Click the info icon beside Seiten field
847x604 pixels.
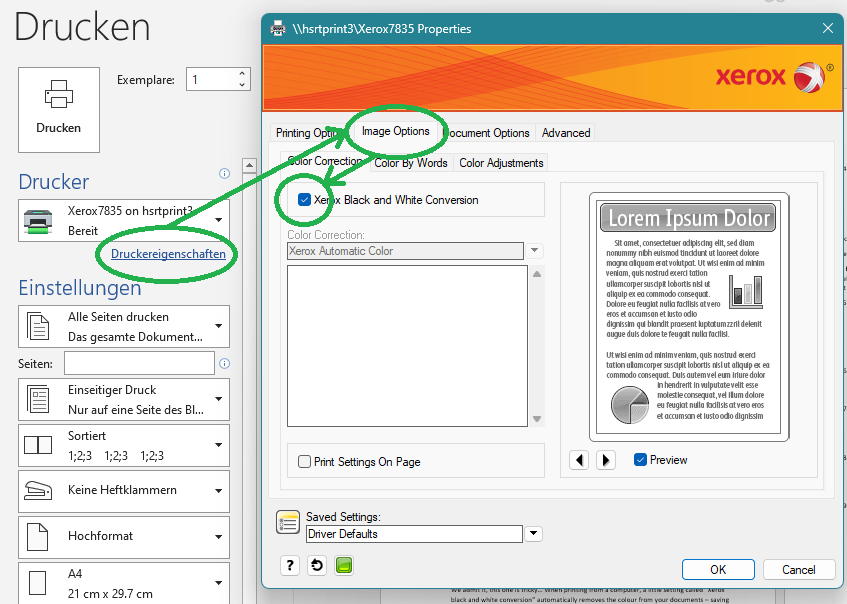coord(225,364)
